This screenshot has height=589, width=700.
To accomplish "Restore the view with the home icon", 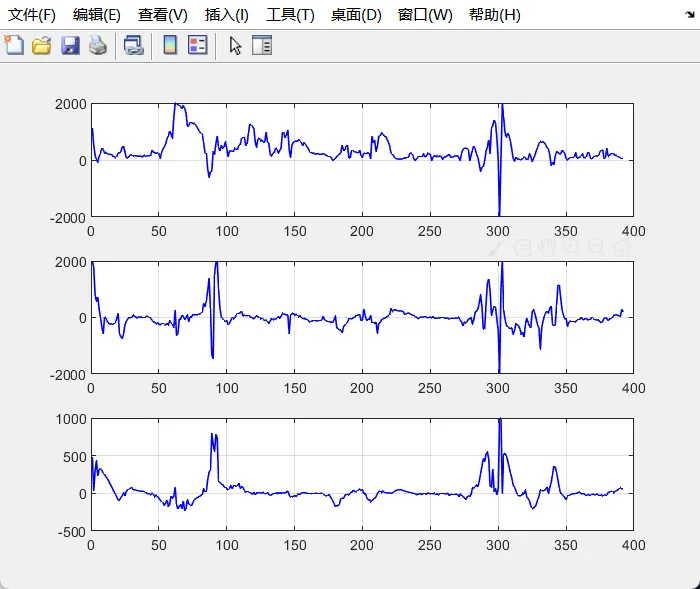I will [x=621, y=247].
